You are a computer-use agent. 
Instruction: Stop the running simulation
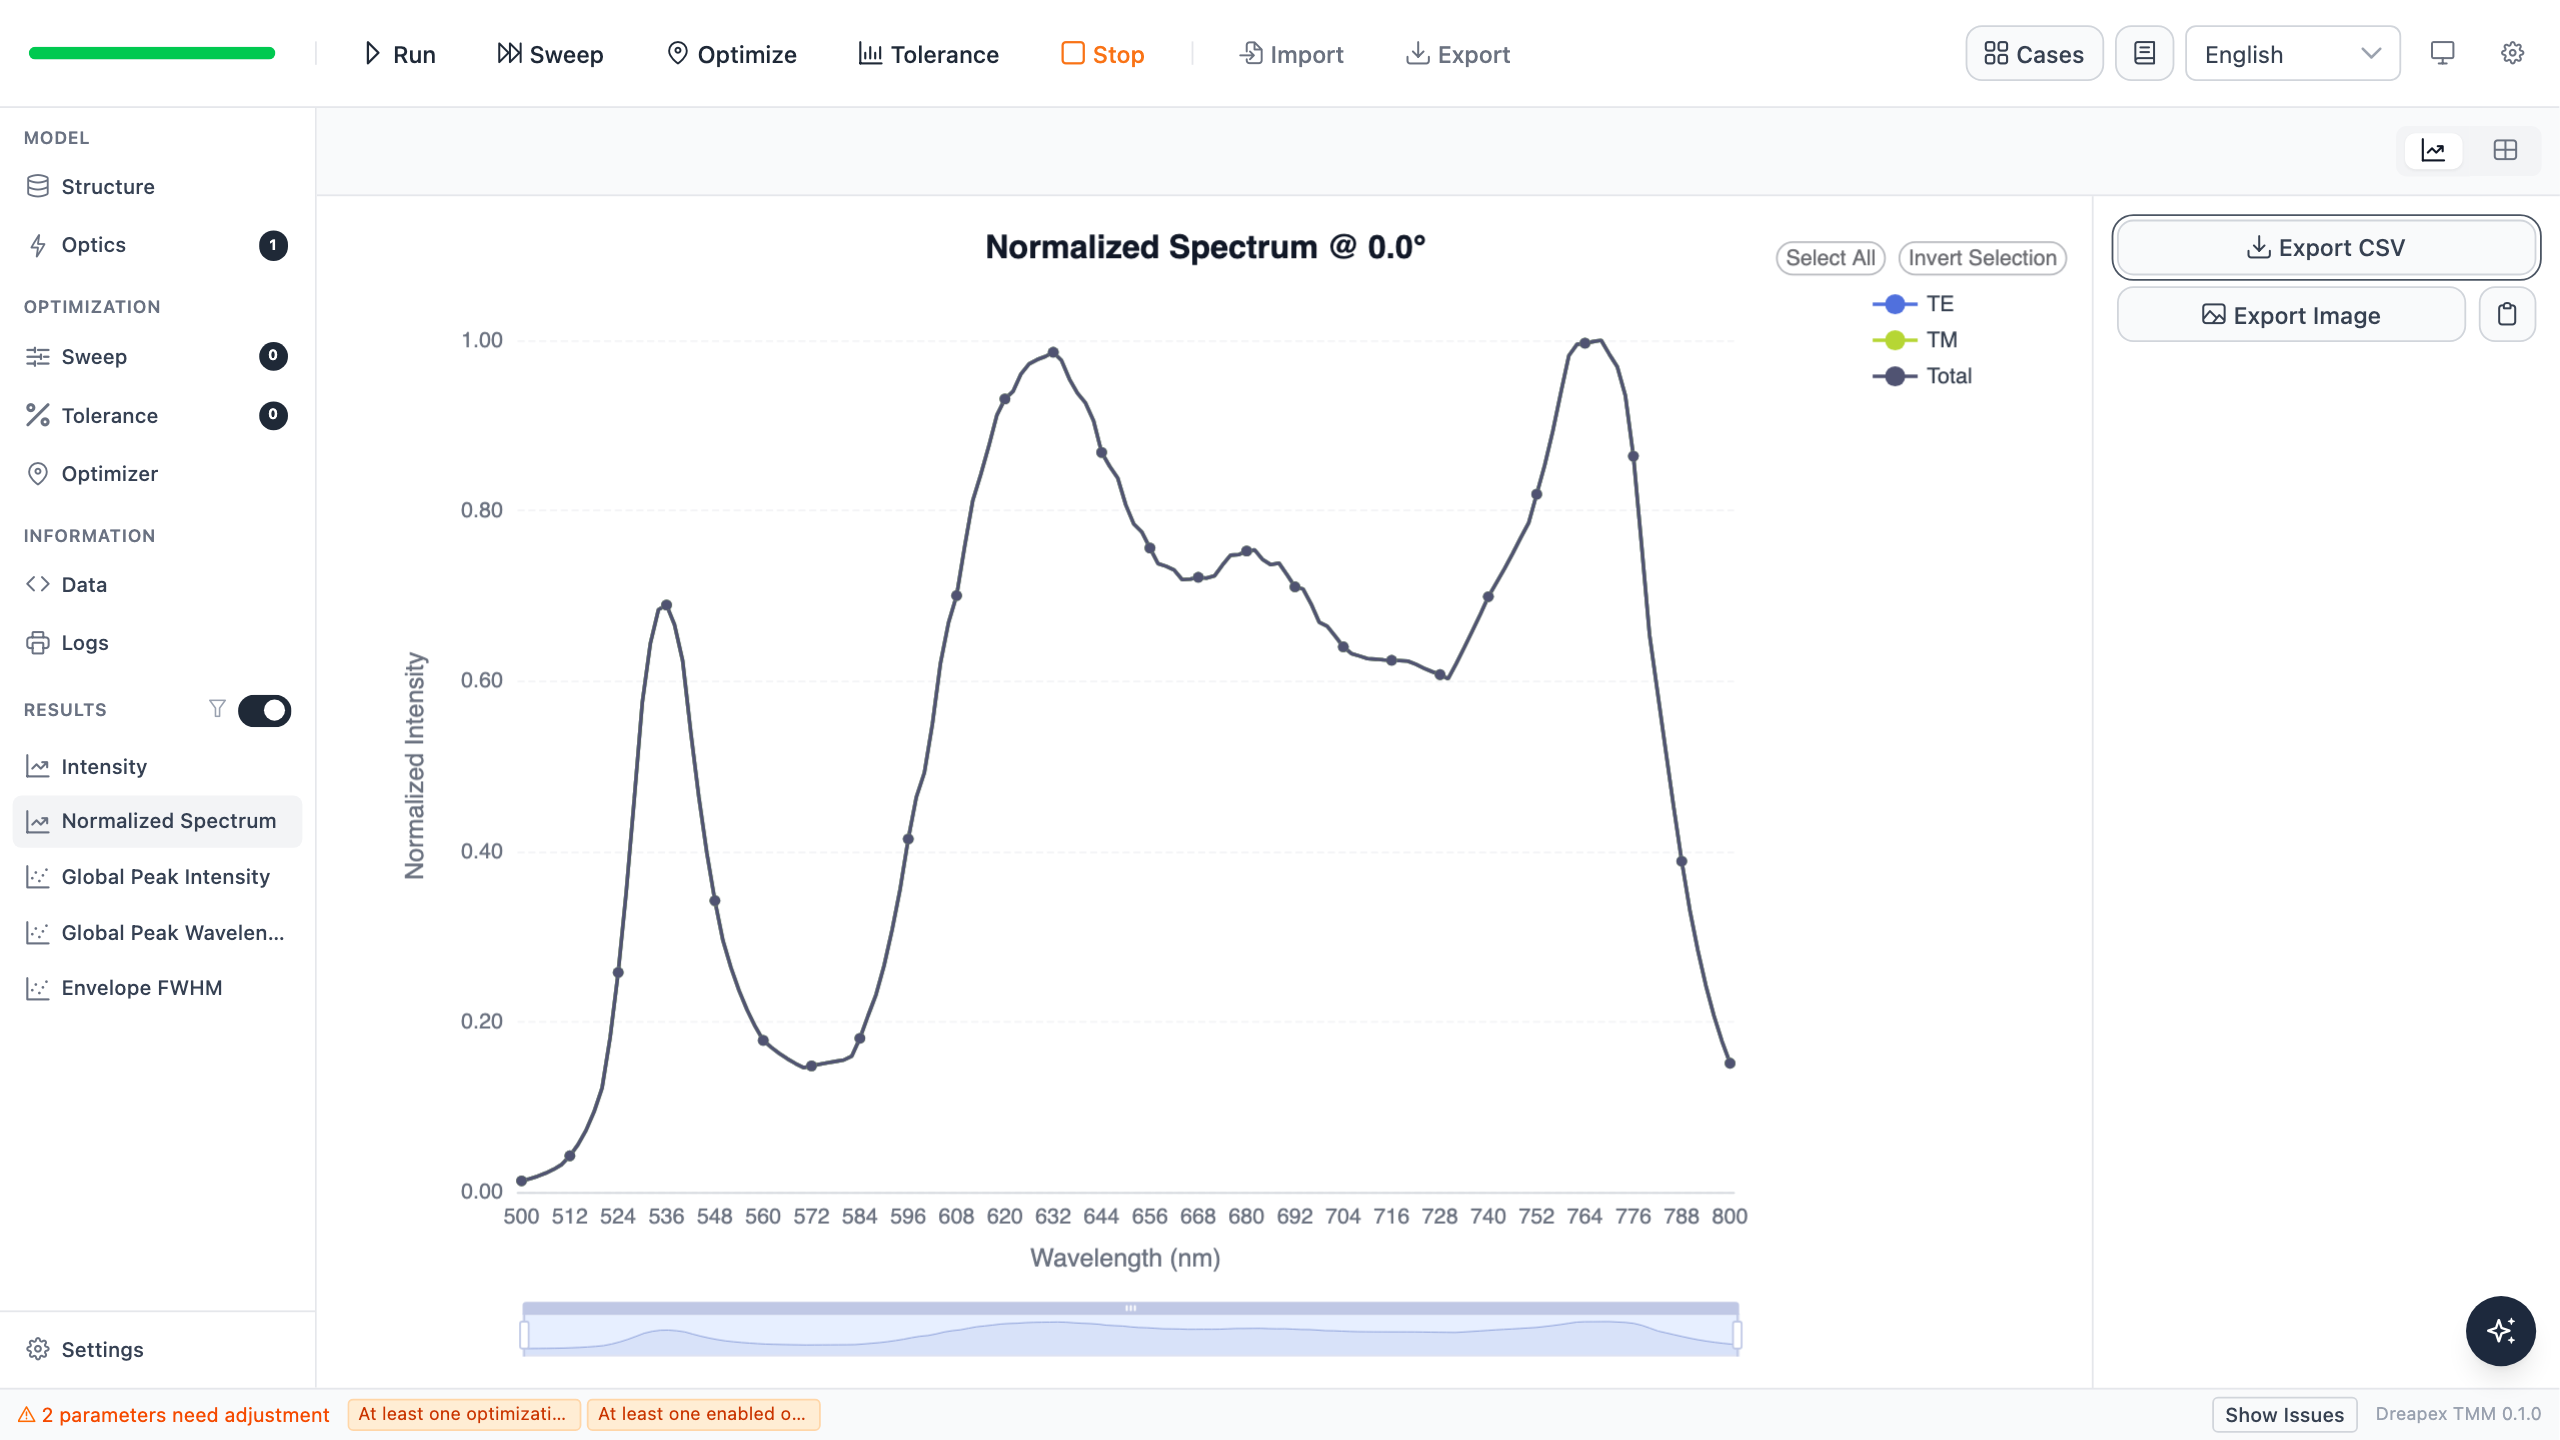[1103, 54]
